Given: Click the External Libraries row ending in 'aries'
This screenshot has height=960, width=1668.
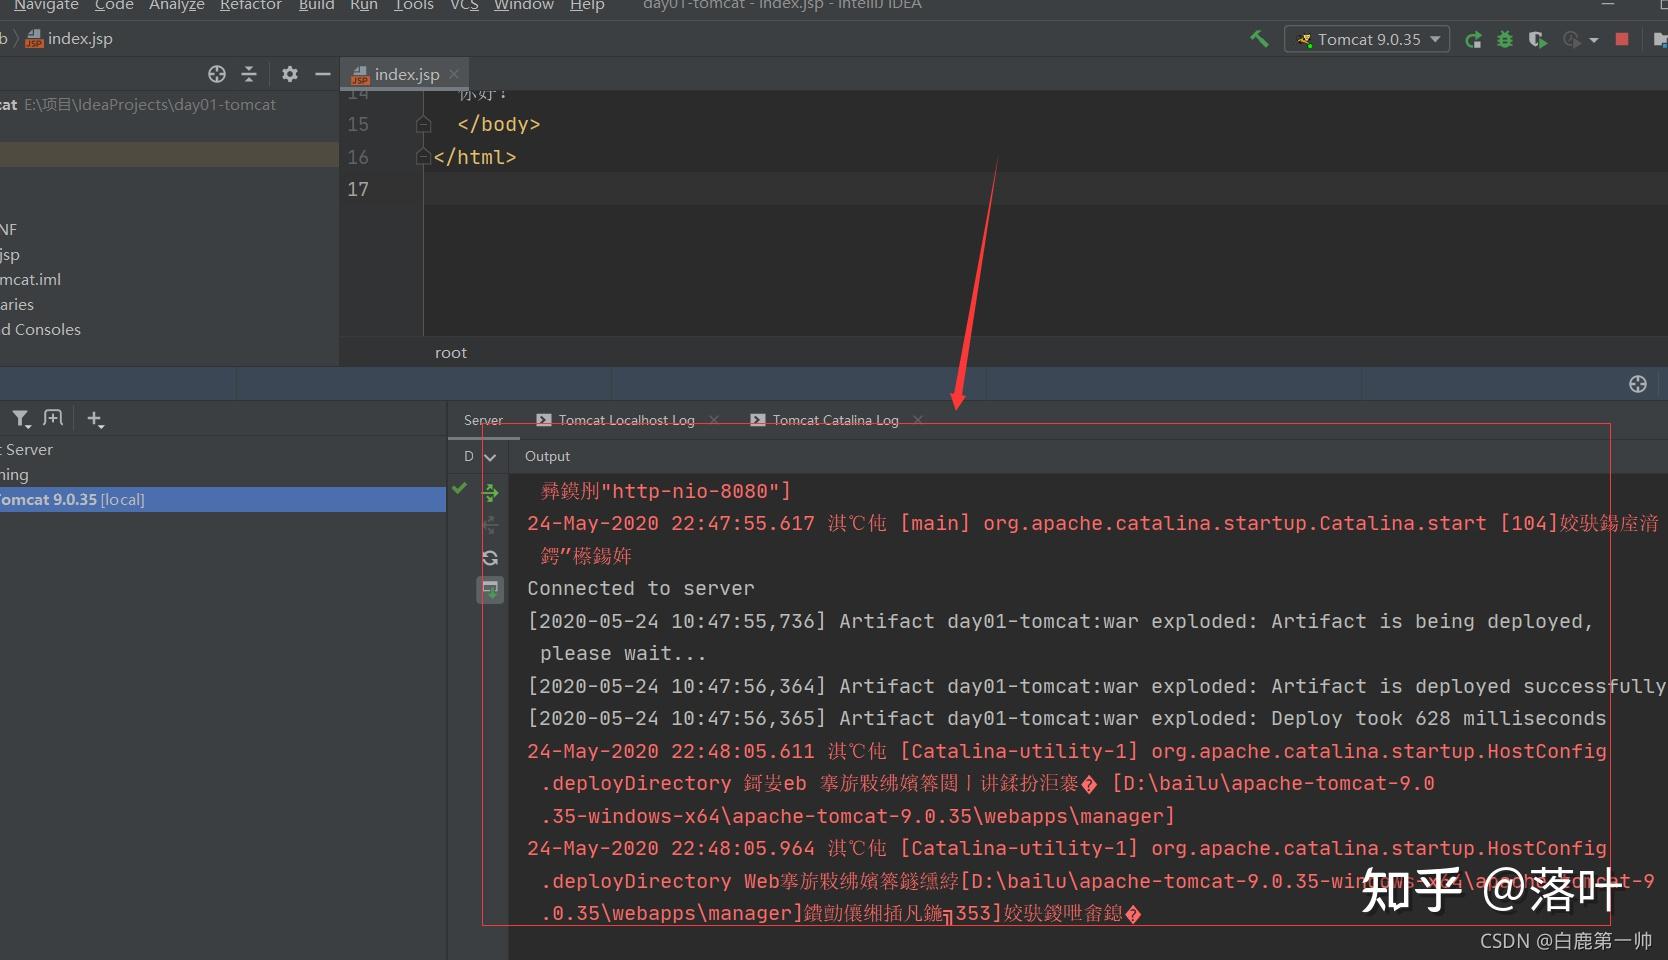Looking at the screenshot, I should [x=17, y=304].
